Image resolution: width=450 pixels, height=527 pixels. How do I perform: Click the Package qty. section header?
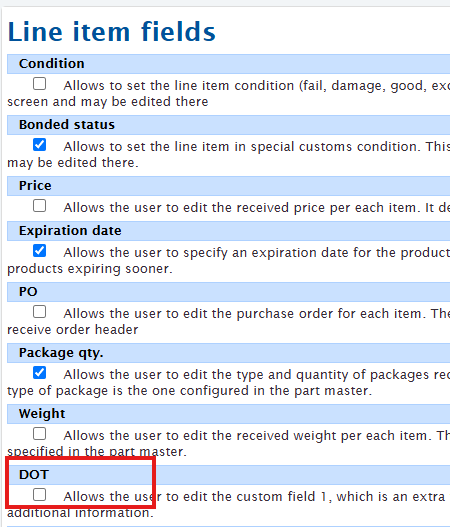click(x=229, y=353)
